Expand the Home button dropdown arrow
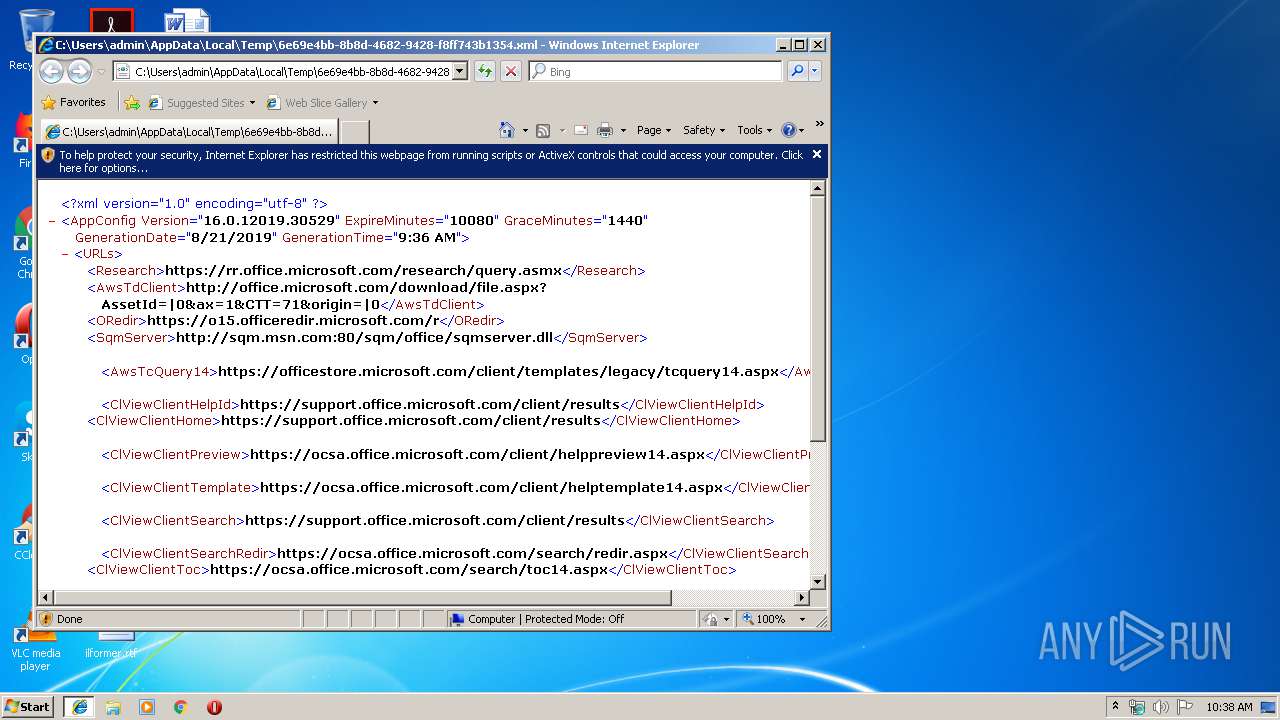The height and width of the screenshot is (720, 1280). pyautogui.click(x=524, y=130)
